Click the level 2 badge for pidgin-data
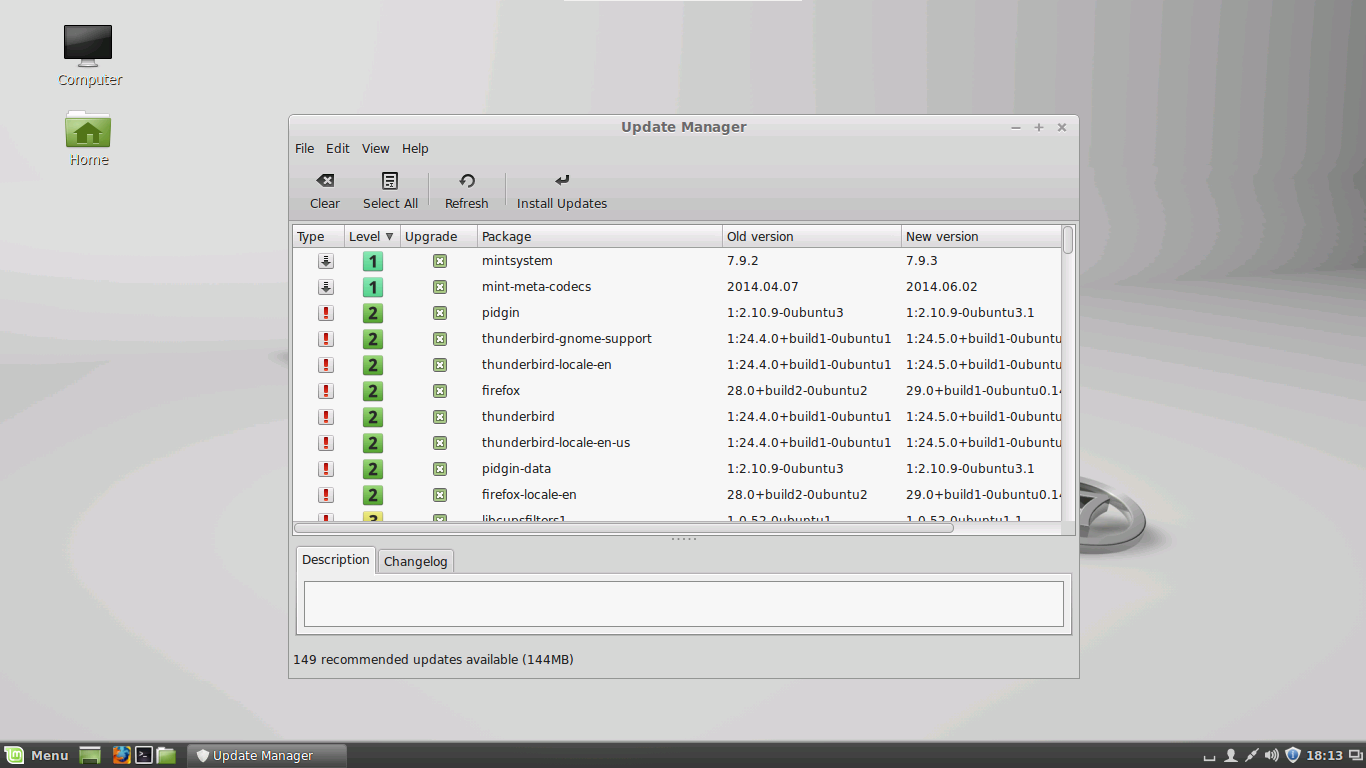This screenshot has width=1366, height=768. [x=373, y=470]
